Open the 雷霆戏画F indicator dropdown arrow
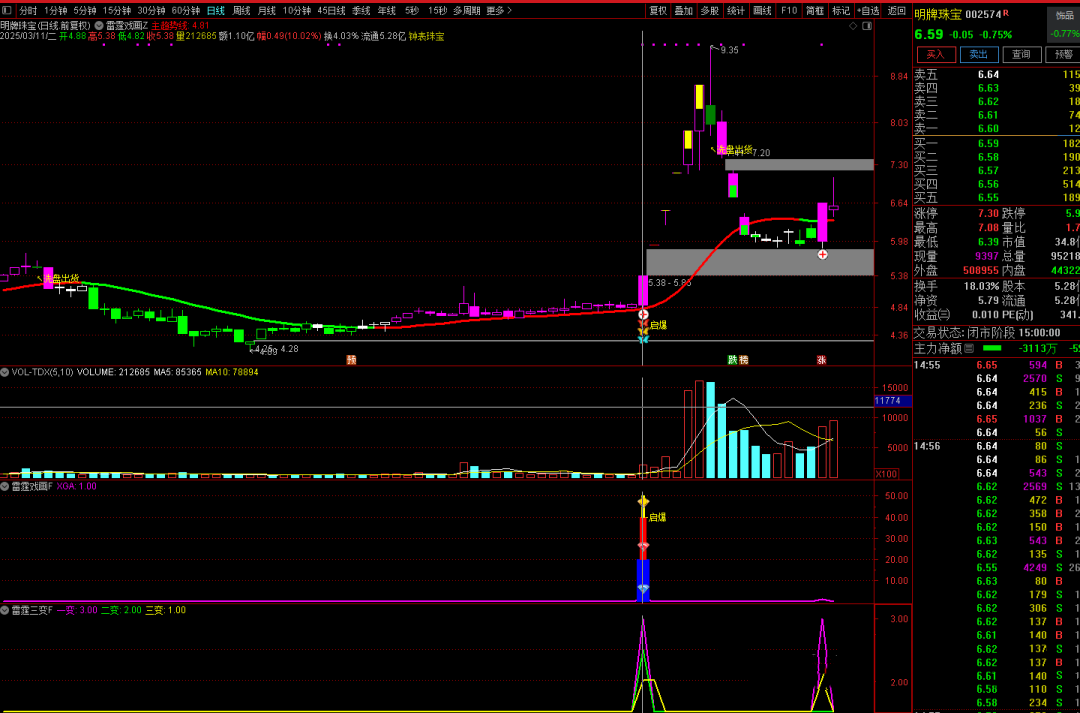 [x=5, y=487]
